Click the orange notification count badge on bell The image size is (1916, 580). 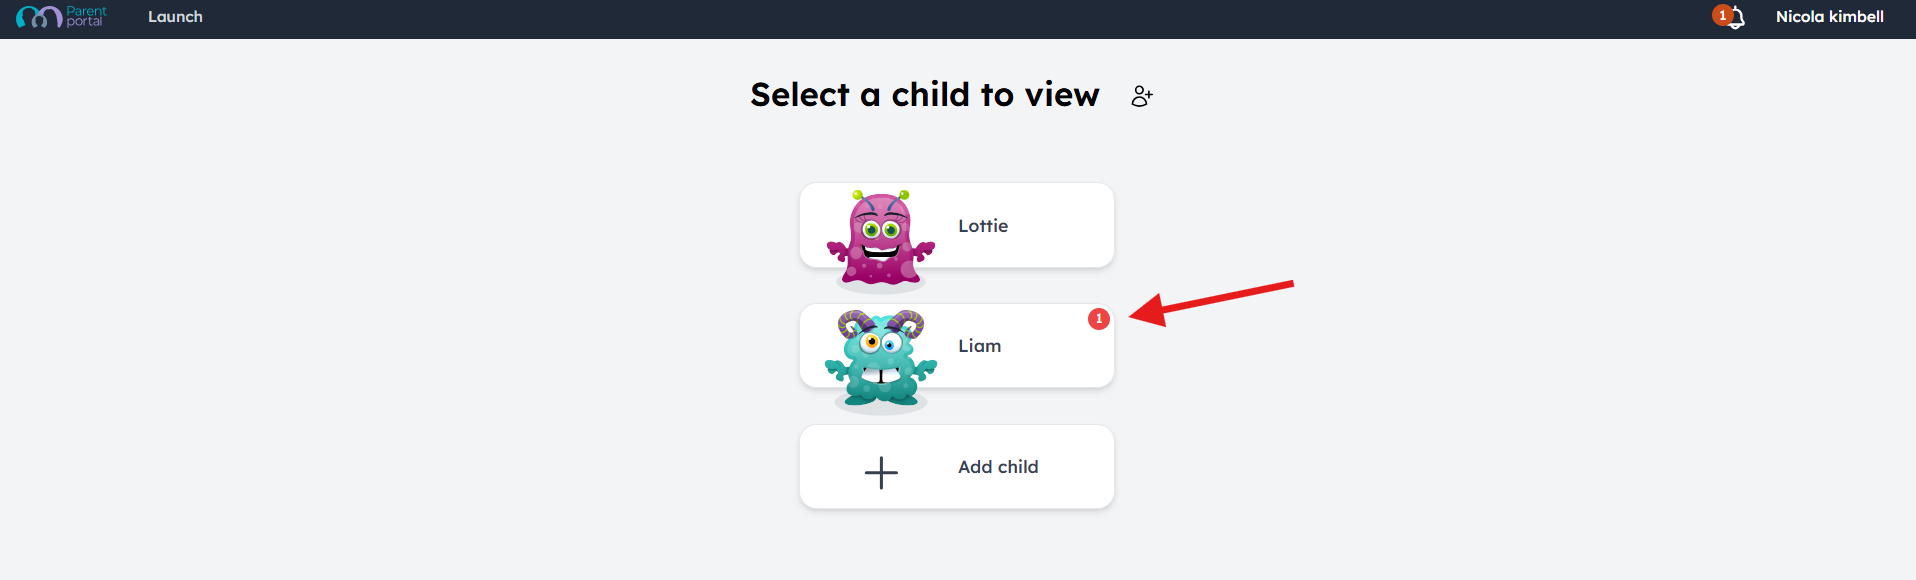pos(1722,15)
